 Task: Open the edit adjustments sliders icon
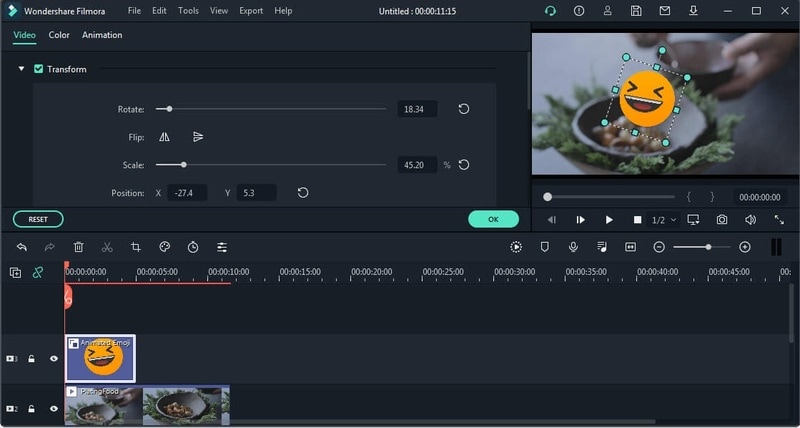point(222,247)
